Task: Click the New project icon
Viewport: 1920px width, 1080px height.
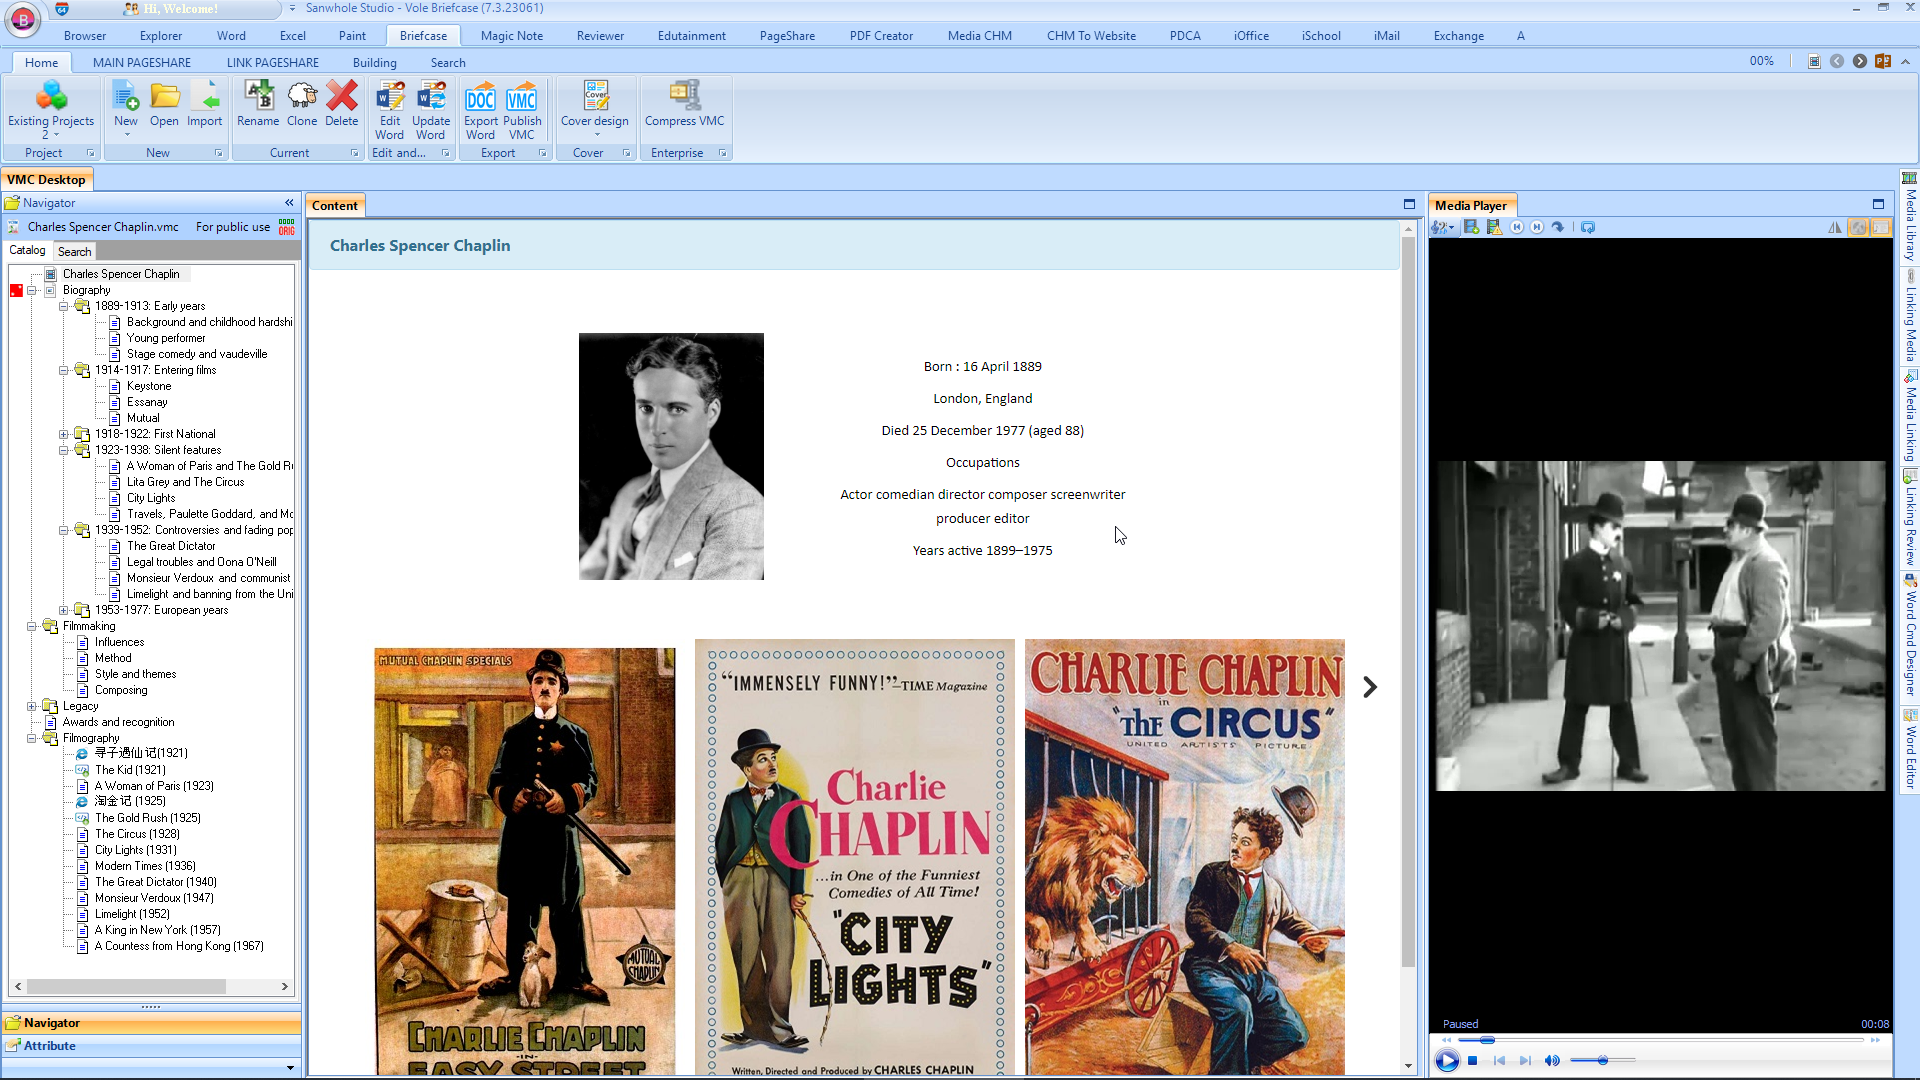Action: [126, 97]
